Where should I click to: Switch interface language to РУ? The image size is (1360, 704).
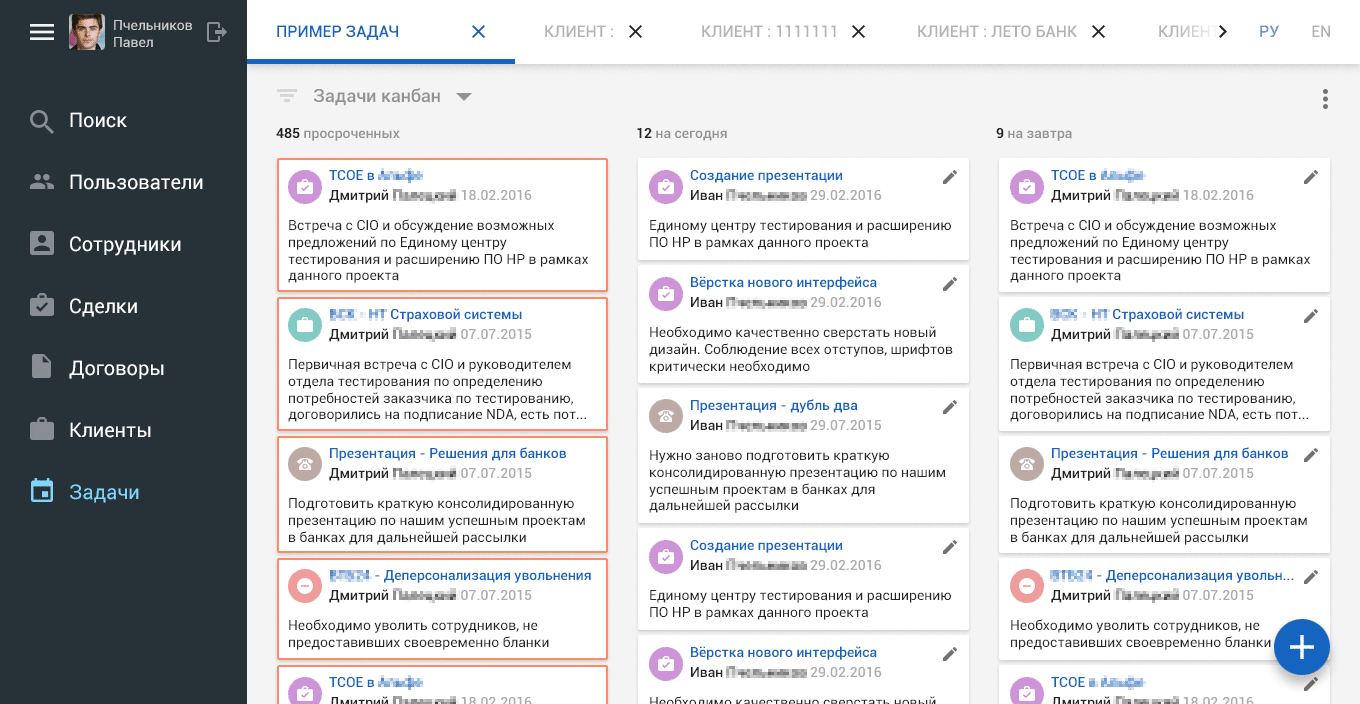(1269, 31)
